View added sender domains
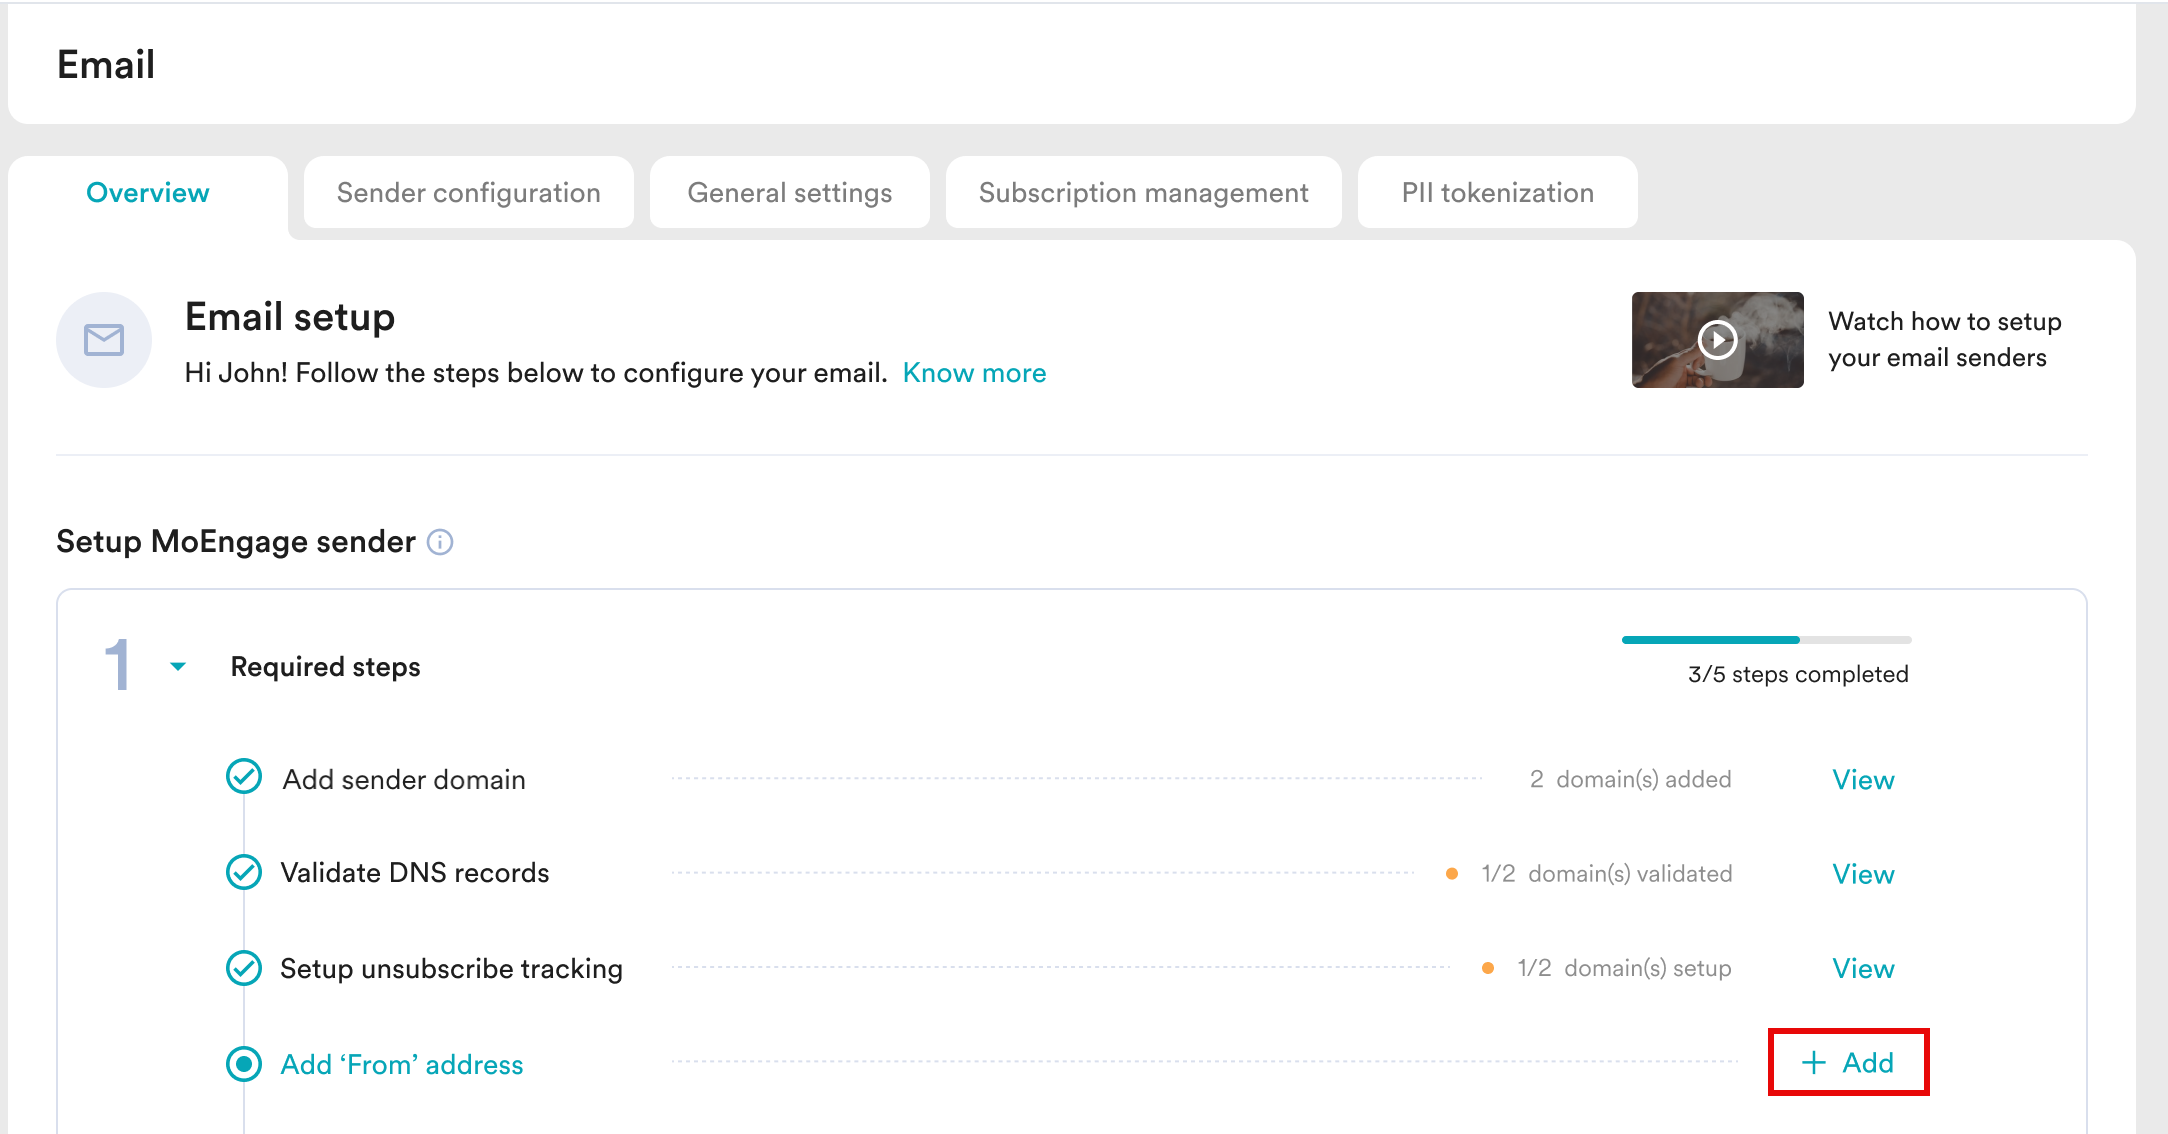2168x1134 pixels. (x=1862, y=780)
